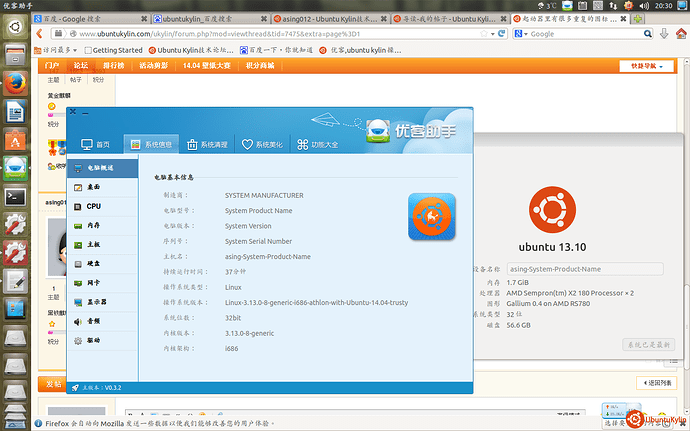Open 优客助手 from the launcher
690x431 pixels.
(x=15, y=168)
